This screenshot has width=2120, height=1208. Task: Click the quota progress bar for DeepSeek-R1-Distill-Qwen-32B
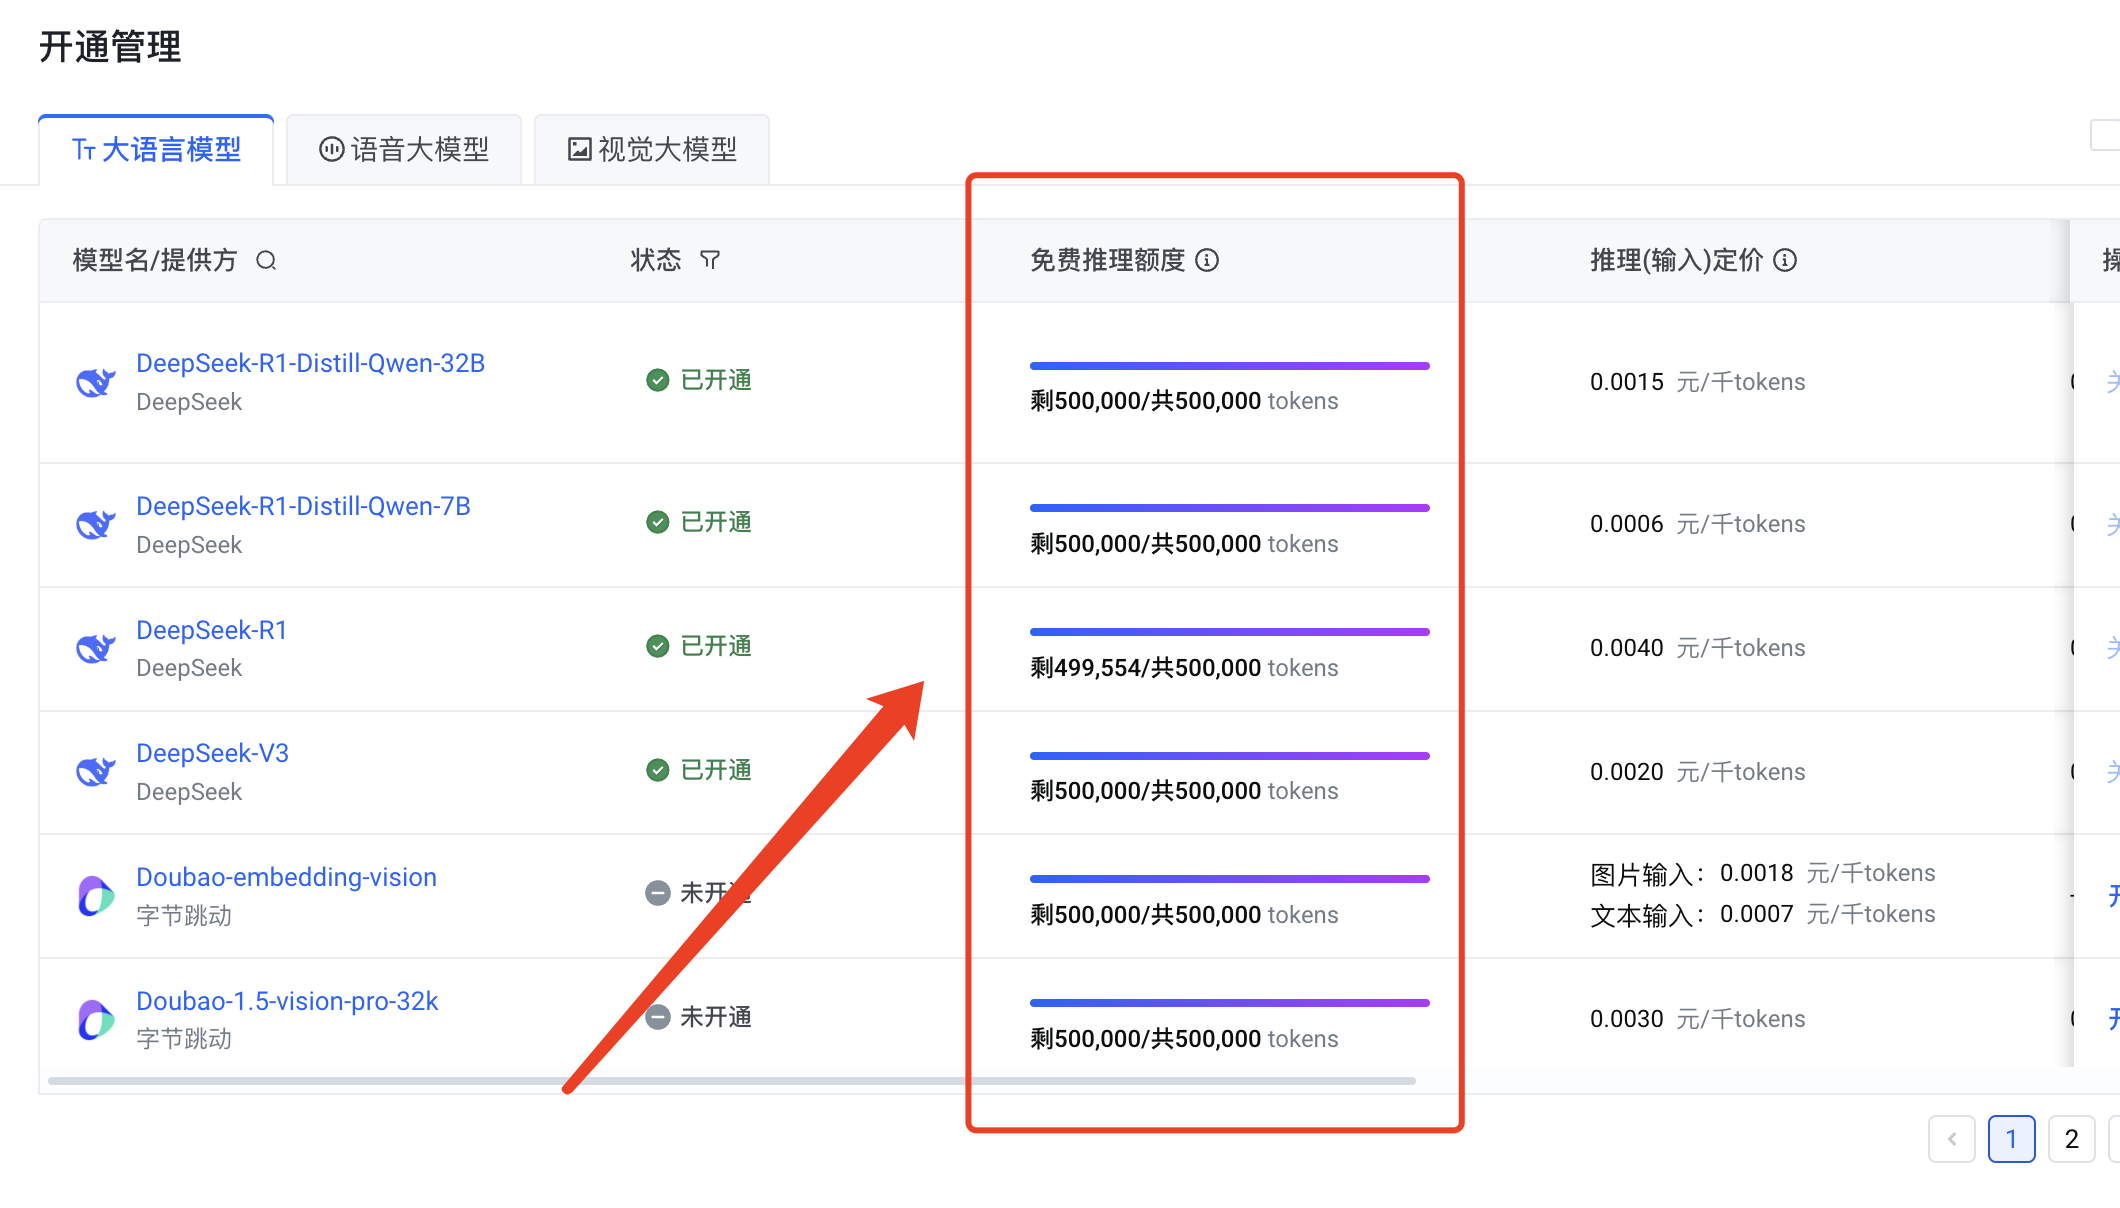(1229, 366)
